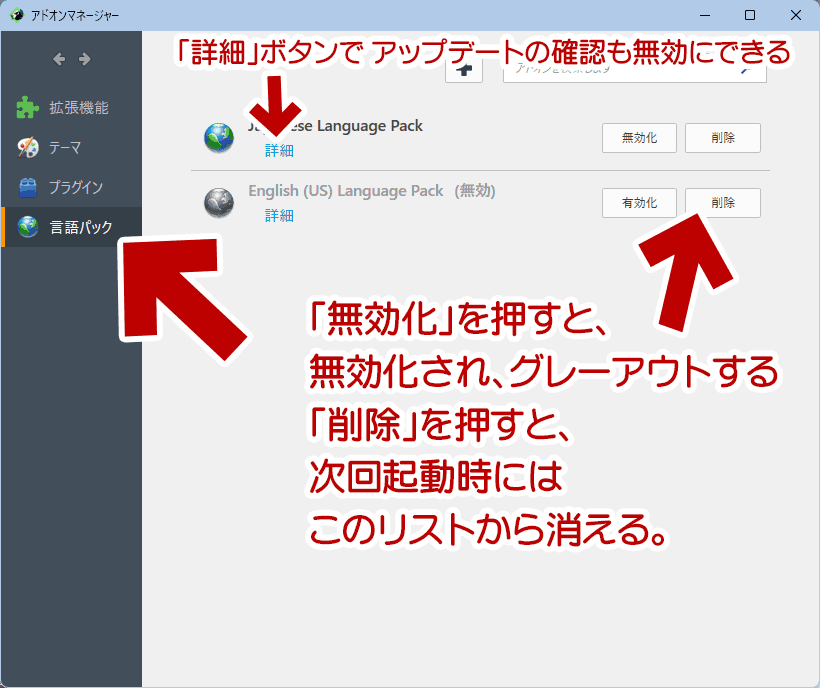820x688 pixels.
Task: Click the forward arrow in the sidebar
Action: tap(85, 59)
